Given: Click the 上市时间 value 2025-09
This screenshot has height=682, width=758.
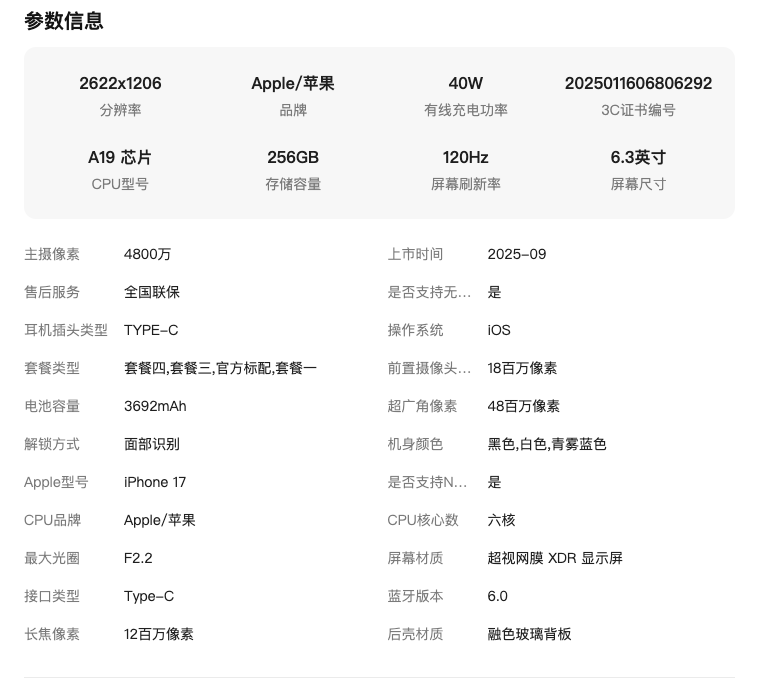Looking at the screenshot, I should point(517,254).
